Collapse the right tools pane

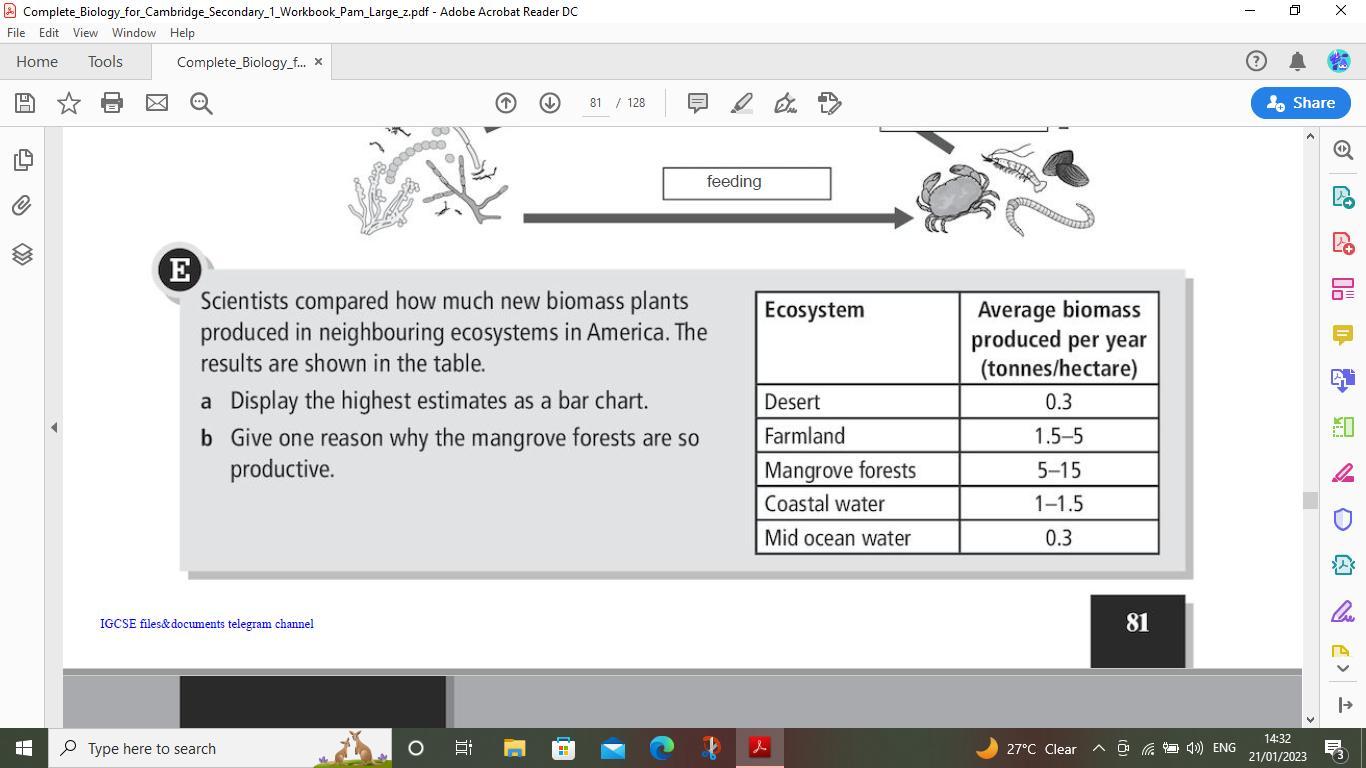pyautogui.click(x=1343, y=705)
